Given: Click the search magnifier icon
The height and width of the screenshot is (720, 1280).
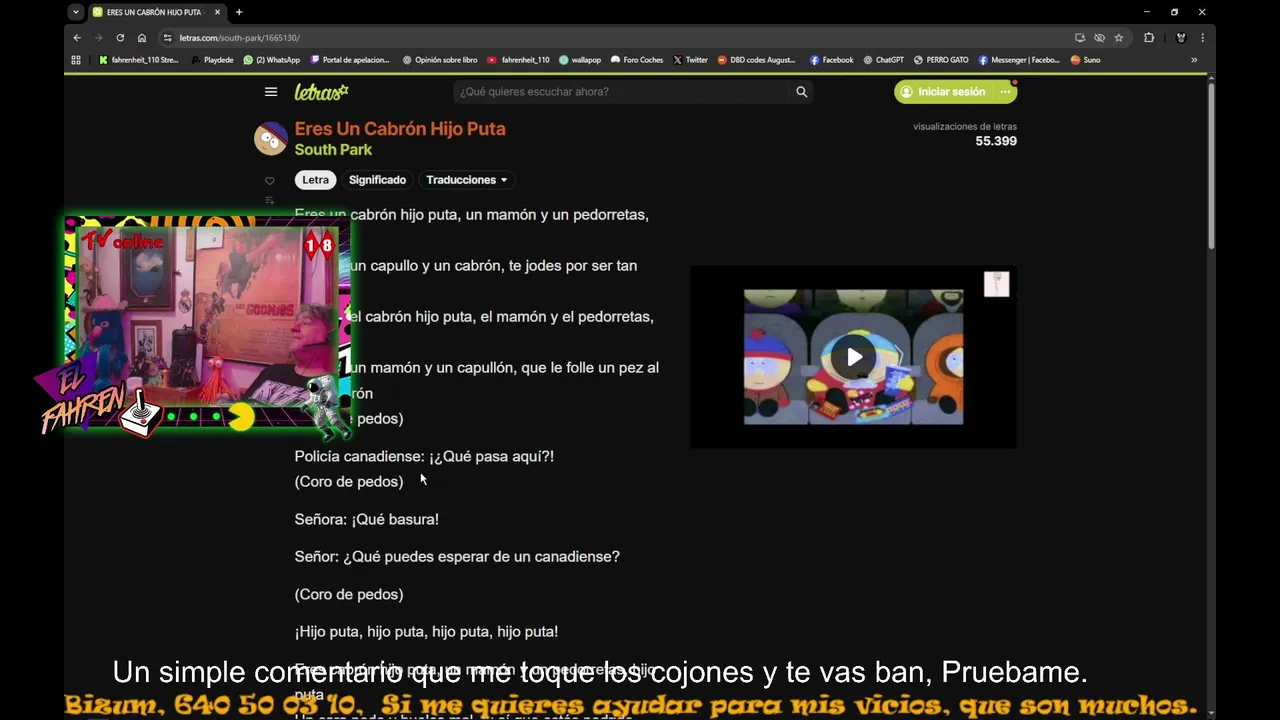Looking at the screenshot, I should (801, 92).
